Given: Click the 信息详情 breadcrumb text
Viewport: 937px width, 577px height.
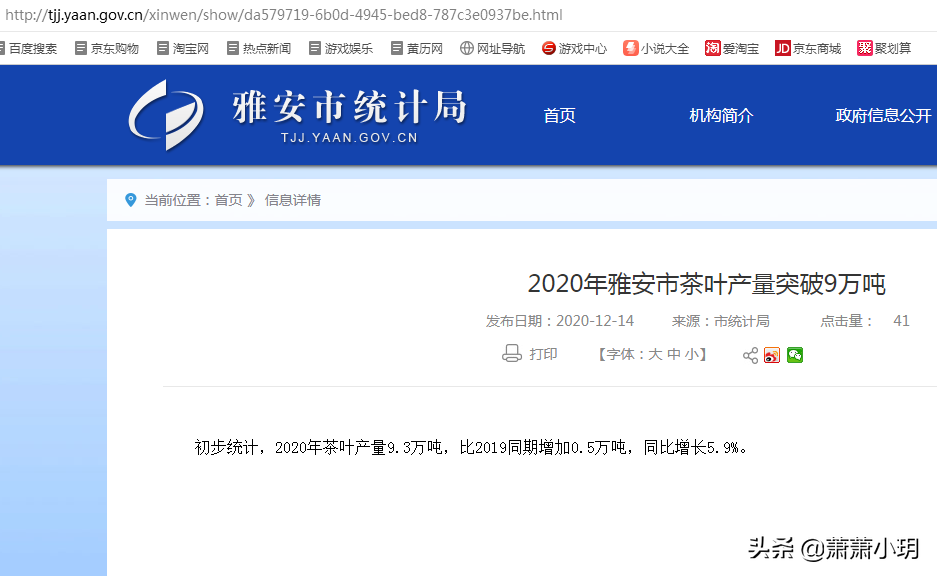Looking at the screenshot, I should coord(293,200).
